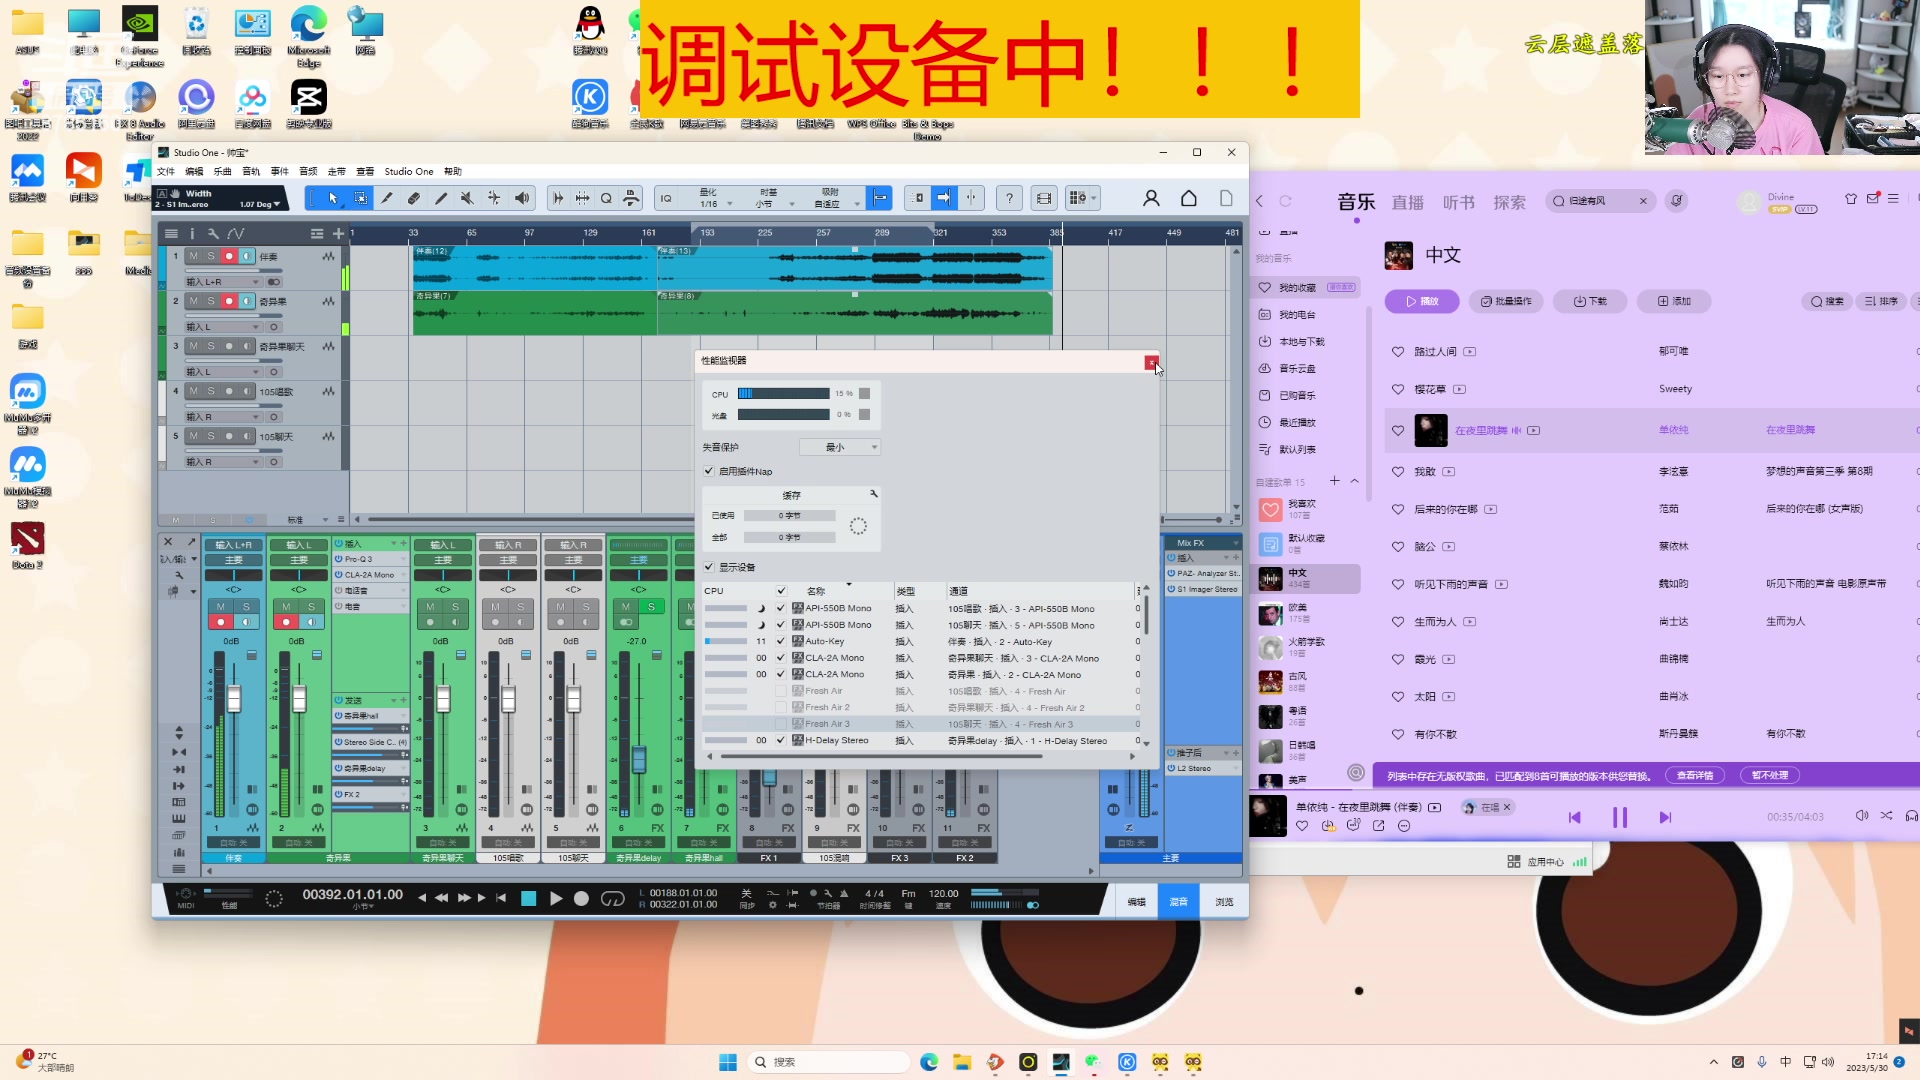Adjust channel 1 fader in mixer
The image size is (1920, 1080).
(x=234, y=698)
